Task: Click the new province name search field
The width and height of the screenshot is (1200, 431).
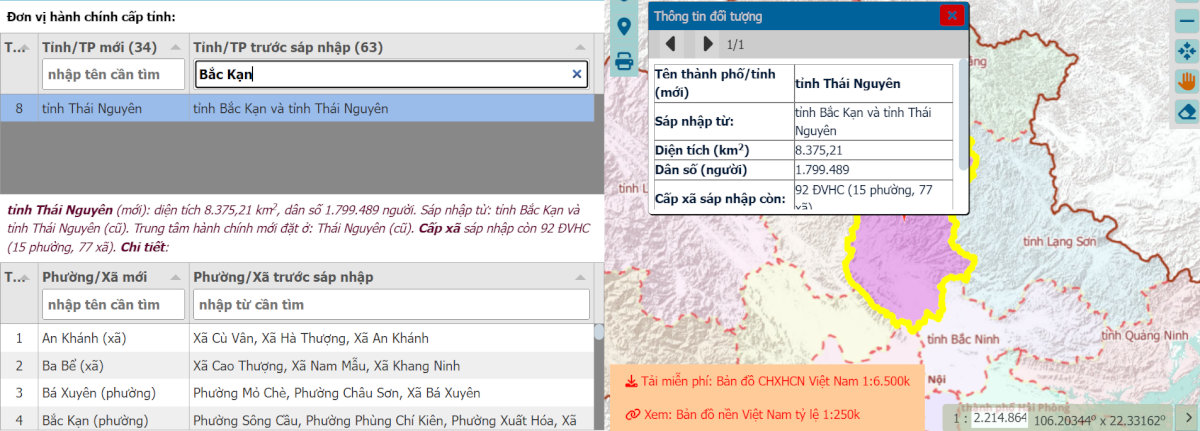Action: pyautogui.click(x=113, y=74)
